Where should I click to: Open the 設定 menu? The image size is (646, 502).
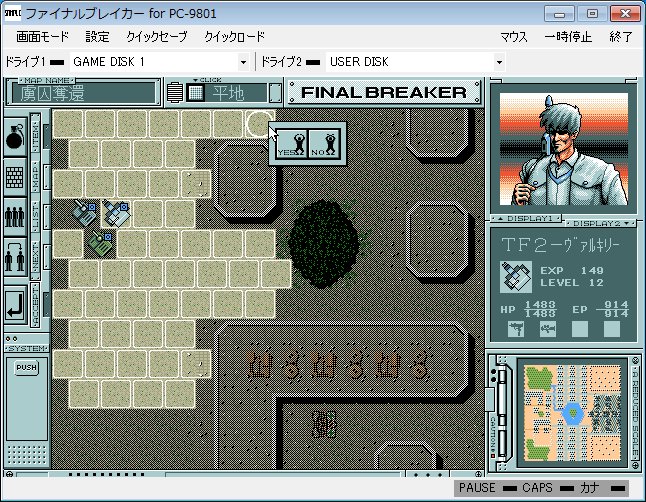pyautogui.click(x=97, y=37)
